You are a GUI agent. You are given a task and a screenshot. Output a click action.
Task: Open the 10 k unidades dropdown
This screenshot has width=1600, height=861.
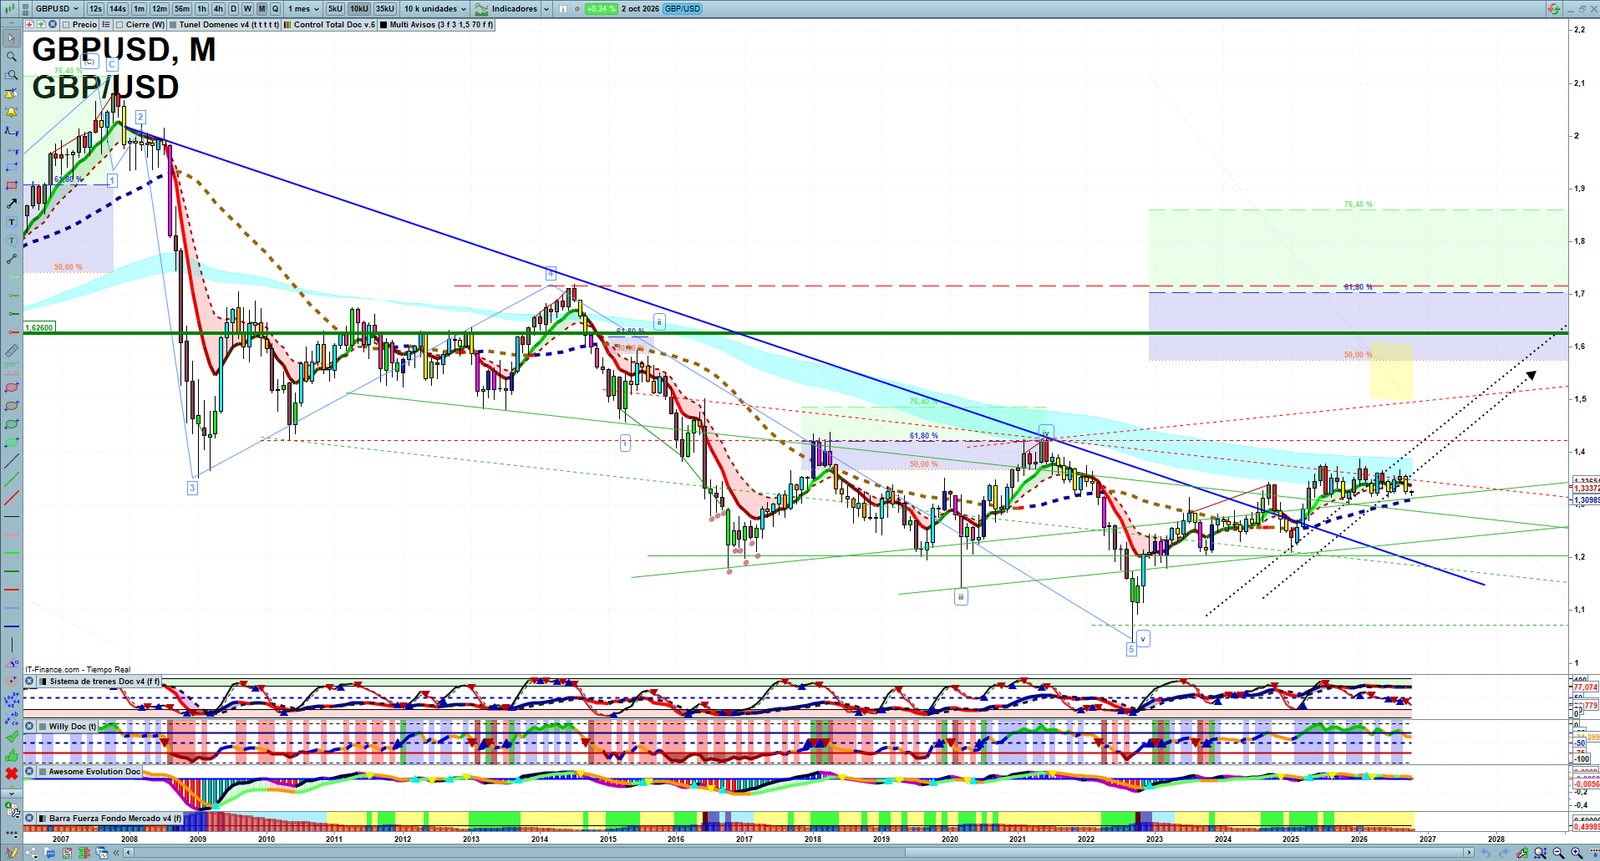click(434, 9)
